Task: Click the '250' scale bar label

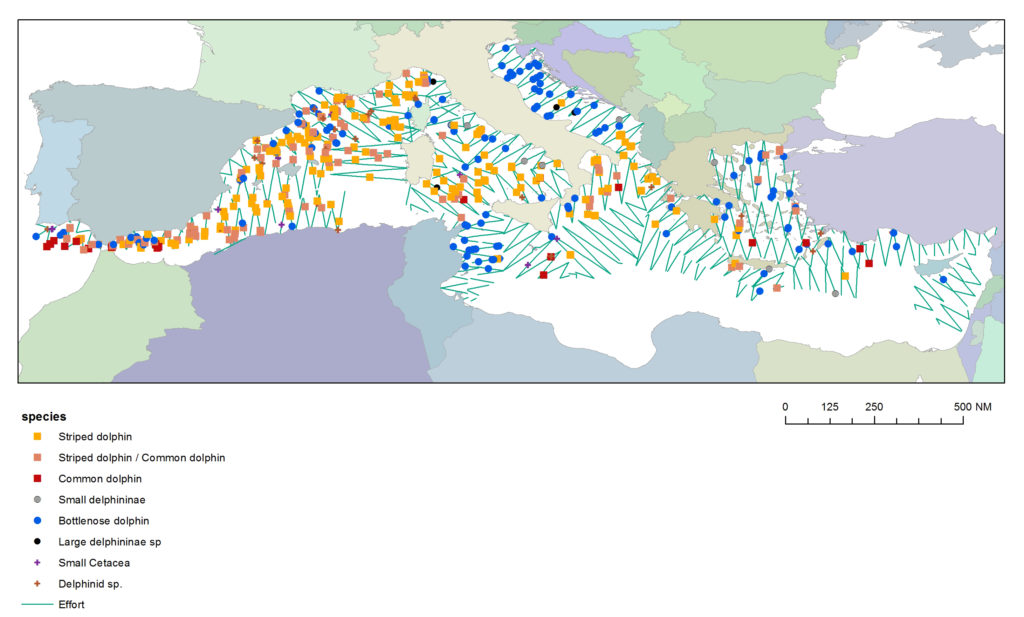Action: (x=874, y=407)
